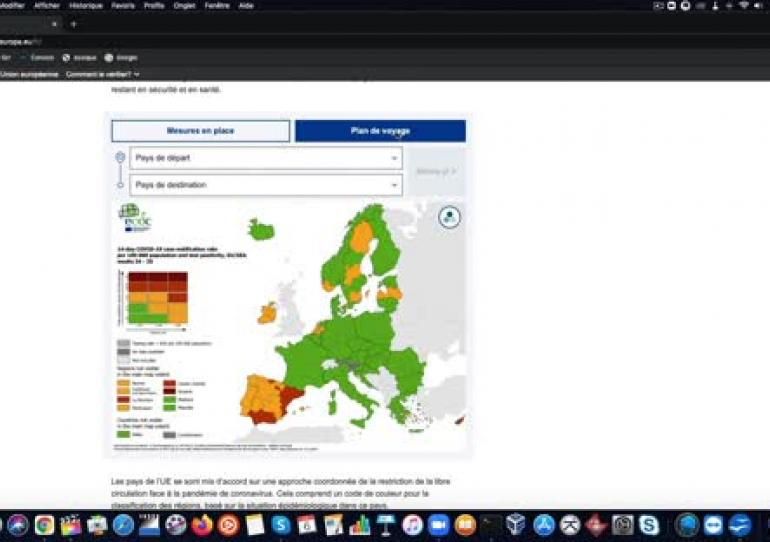The width and height of the screenshot is (770, 542).
Task: Click the volume icon in menu bar
Action: (x=760, y=5)
